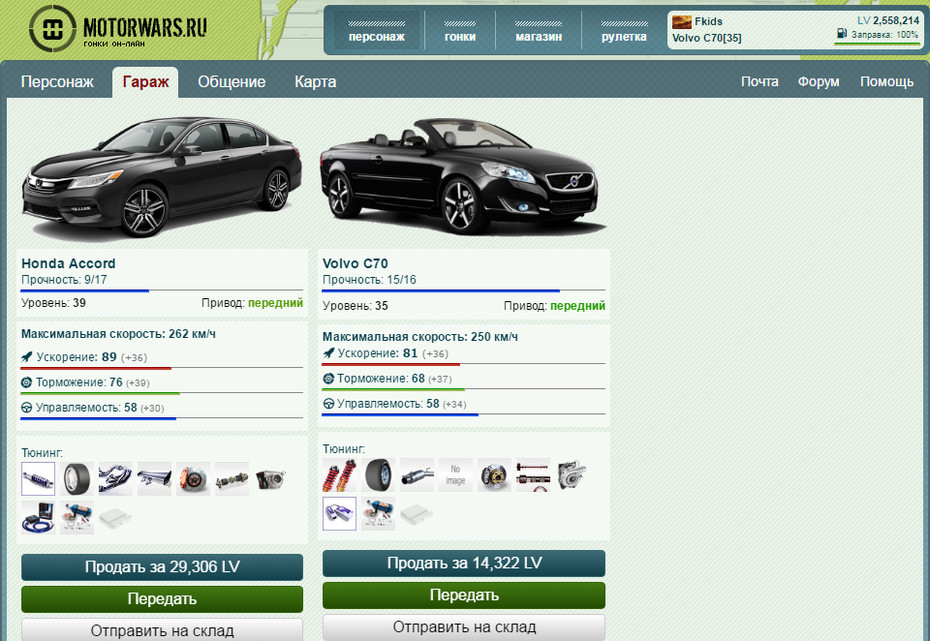930x641 pixels.
Task: Send Honda Accord to warehouse with Отправить на склад
Action: (162, 630)
